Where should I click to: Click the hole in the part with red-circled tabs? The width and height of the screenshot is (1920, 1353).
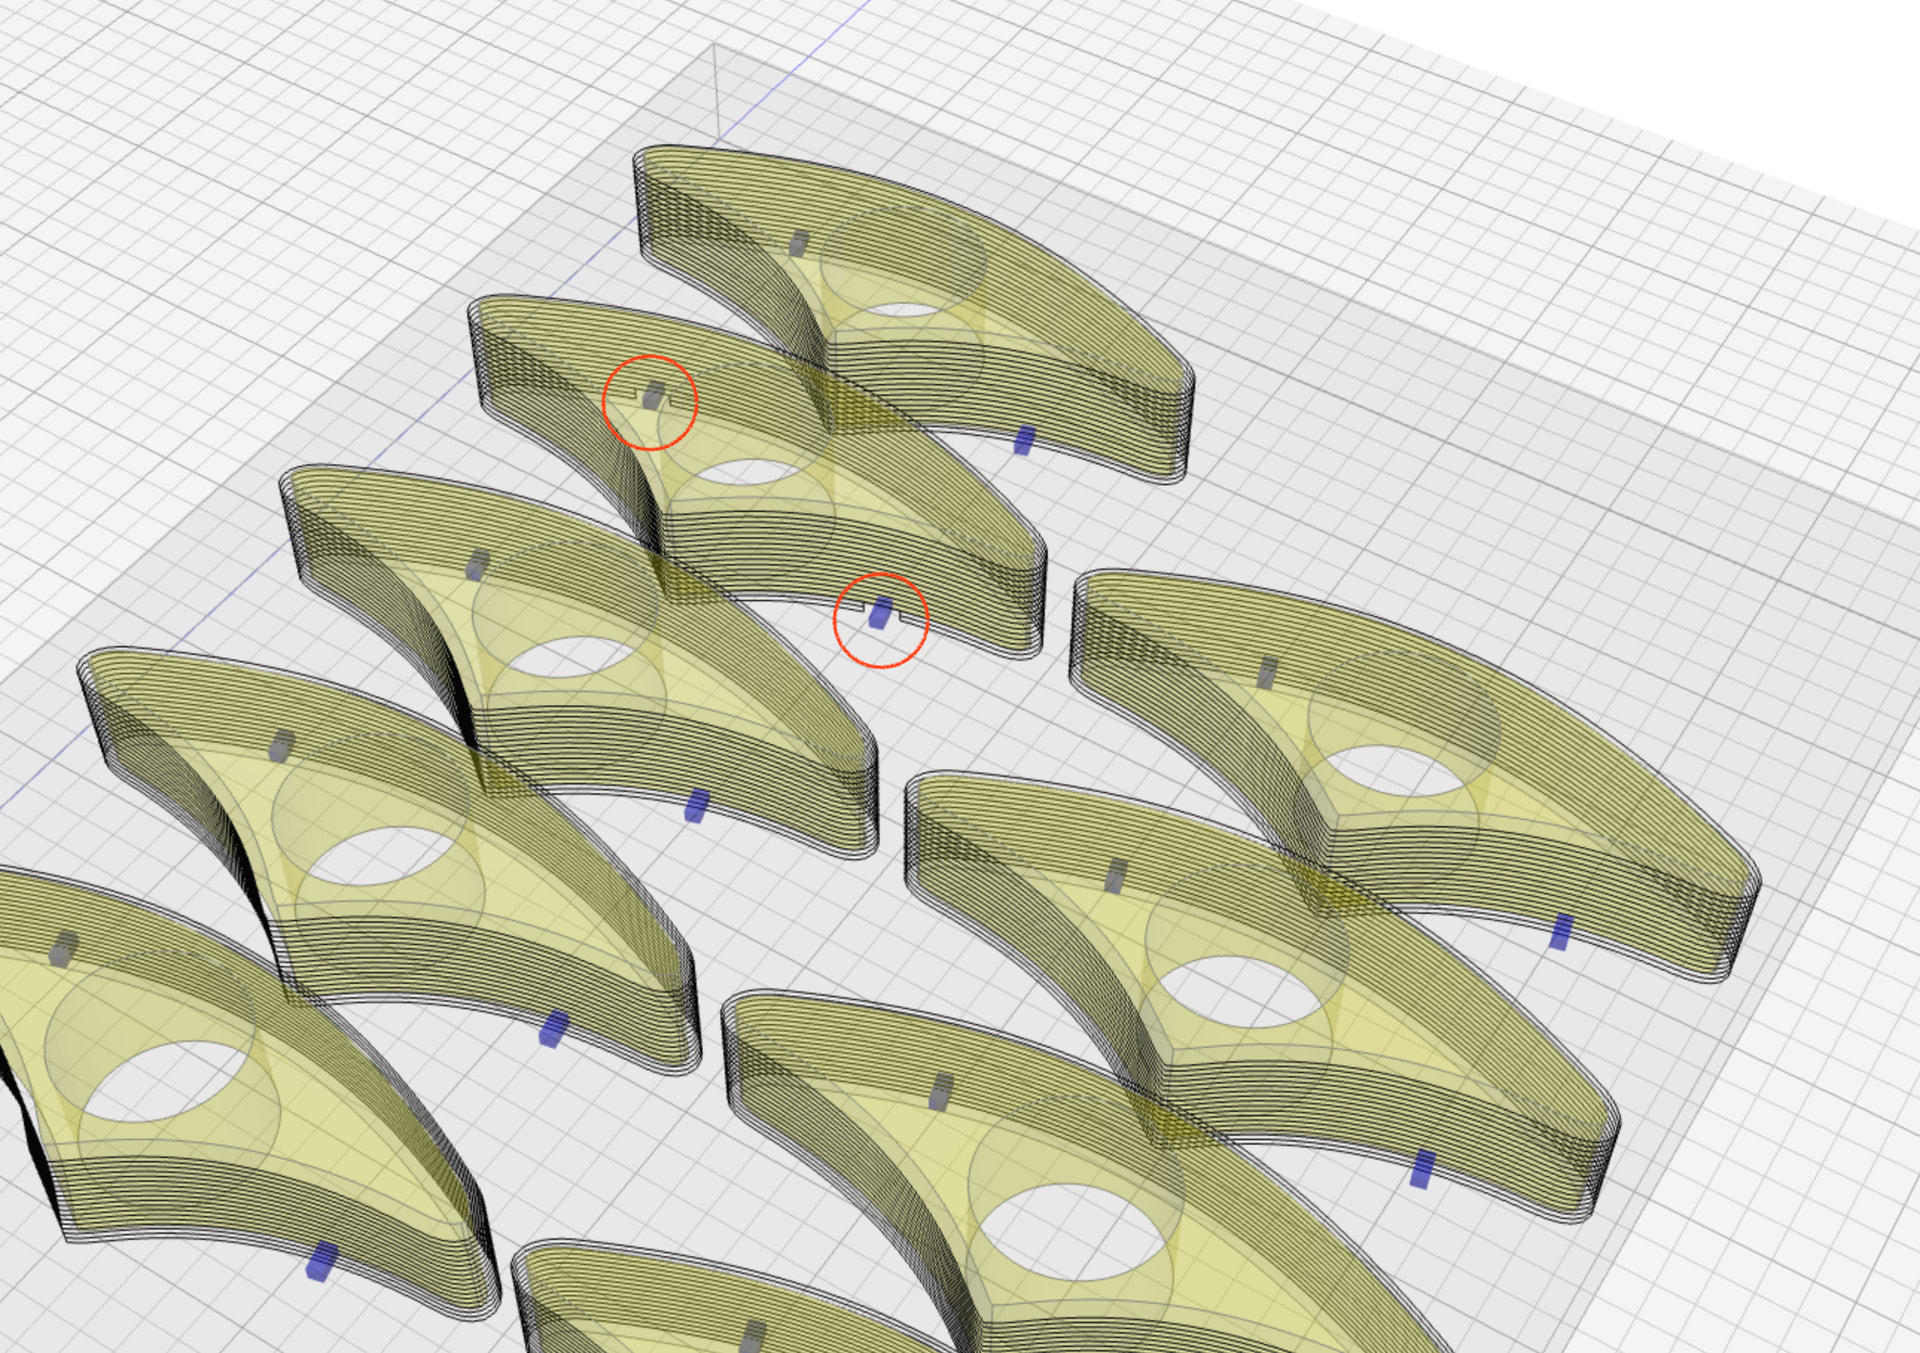(745, 472)
